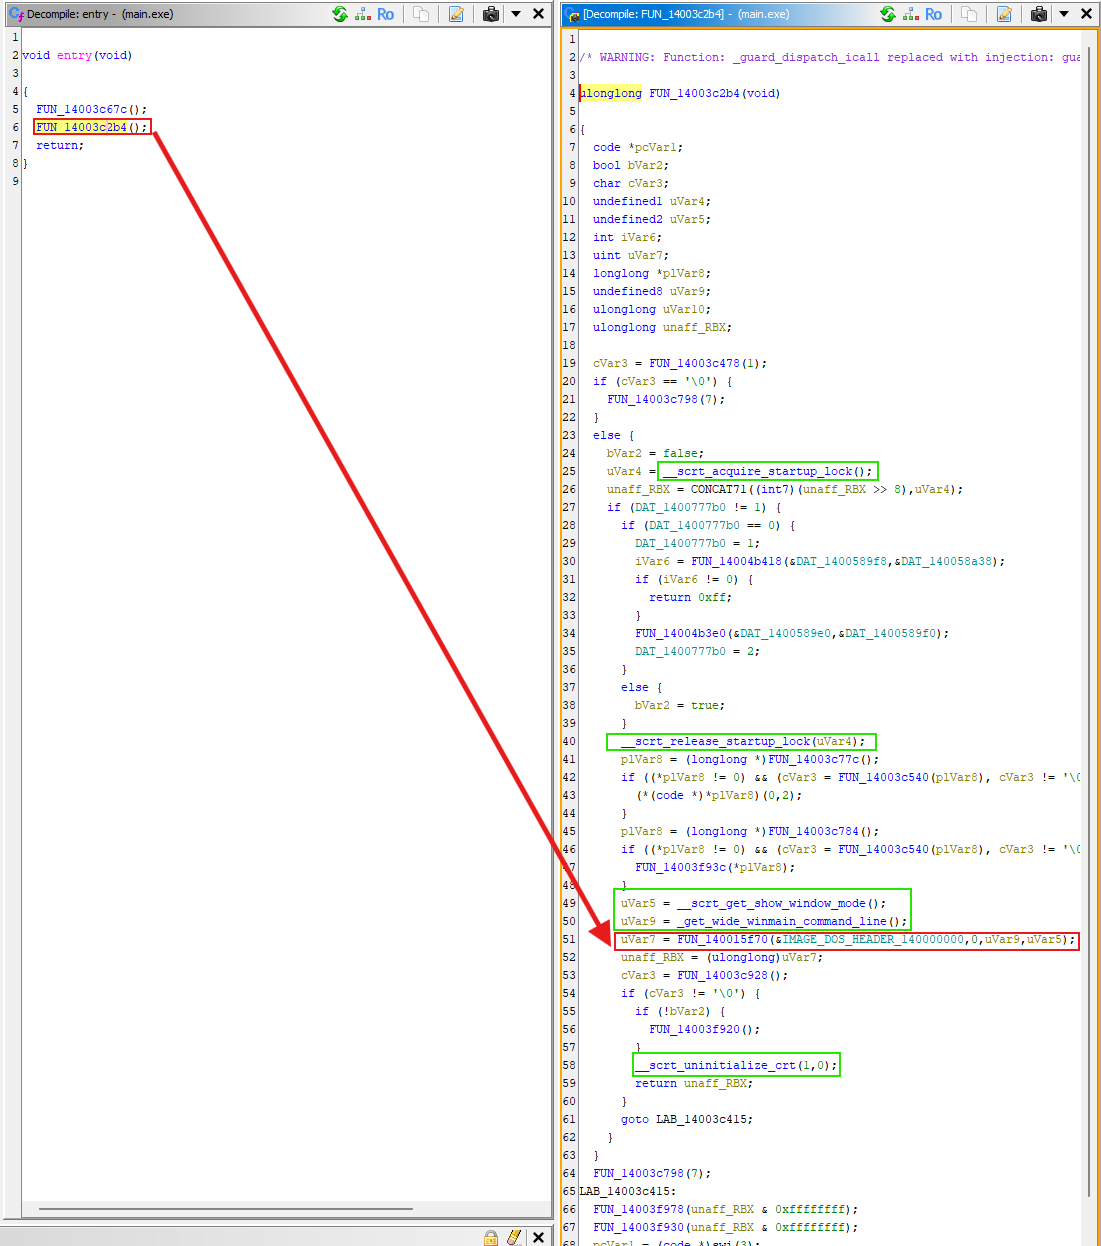
Task: Click the copy icon in FUN_14003c2b4 panel
Action: pos(968,14)
